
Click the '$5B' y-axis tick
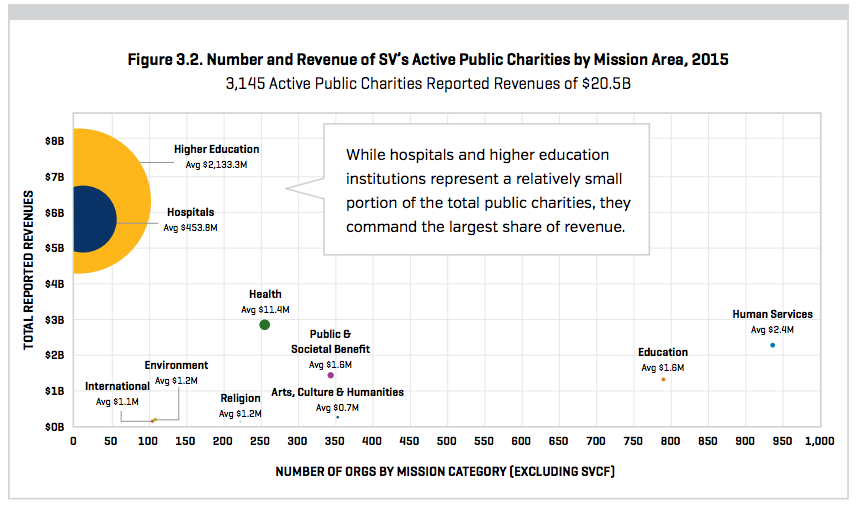55,248
